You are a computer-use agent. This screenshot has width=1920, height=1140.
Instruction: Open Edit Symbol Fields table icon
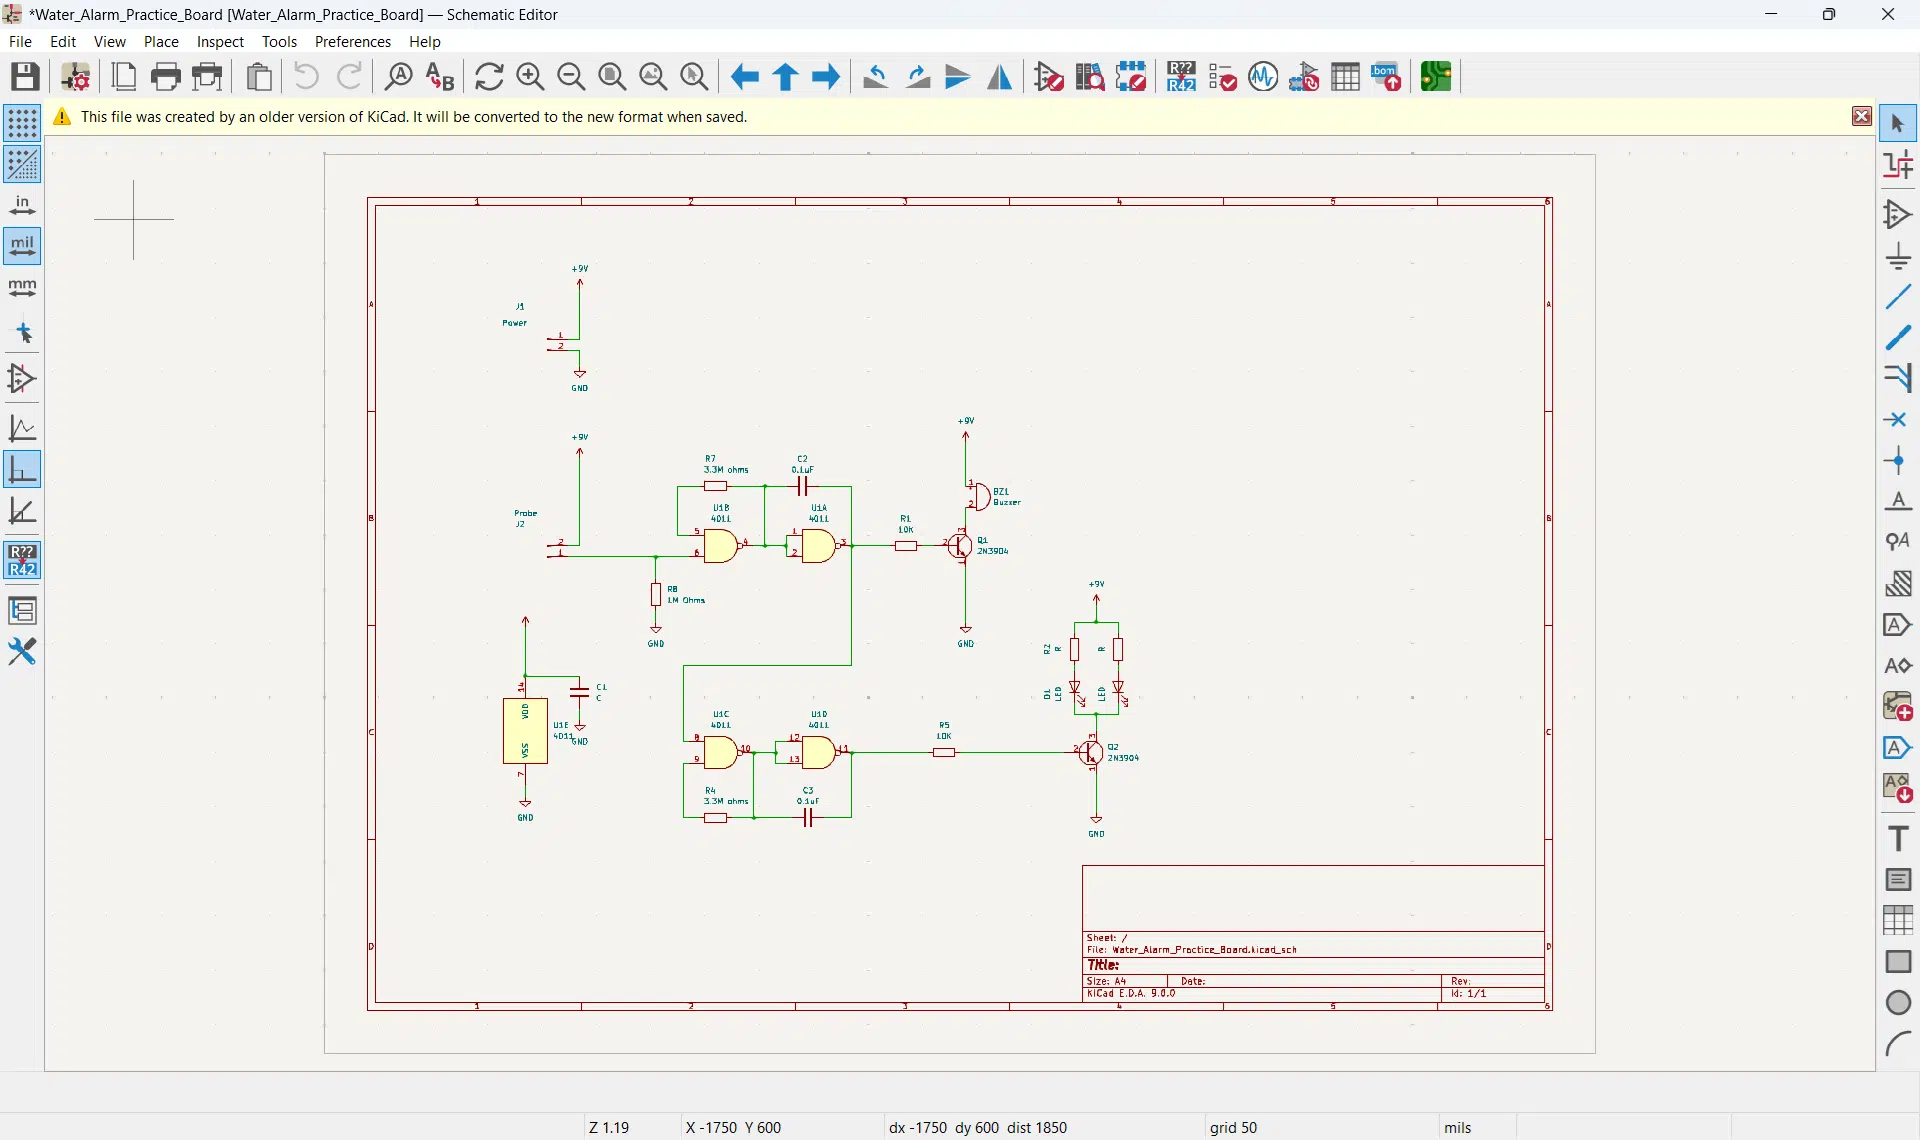click(1346, 77)
